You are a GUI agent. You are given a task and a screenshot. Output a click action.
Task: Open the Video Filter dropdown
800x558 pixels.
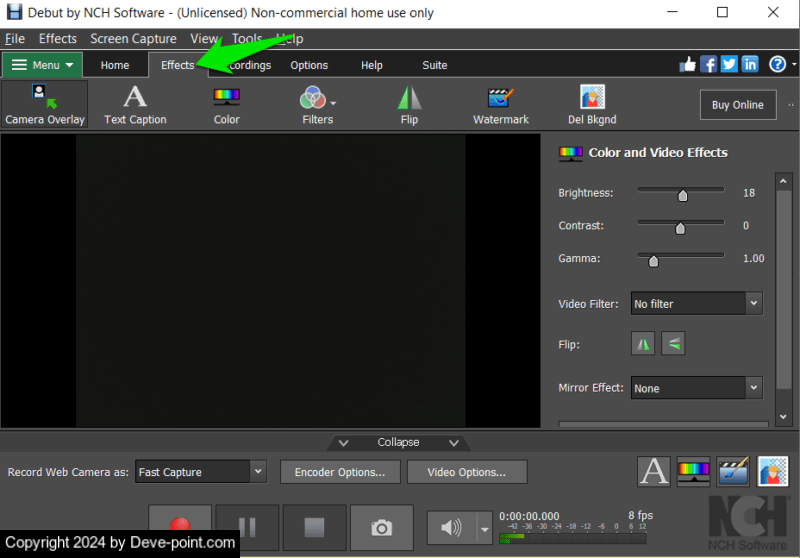pos(697,303)
